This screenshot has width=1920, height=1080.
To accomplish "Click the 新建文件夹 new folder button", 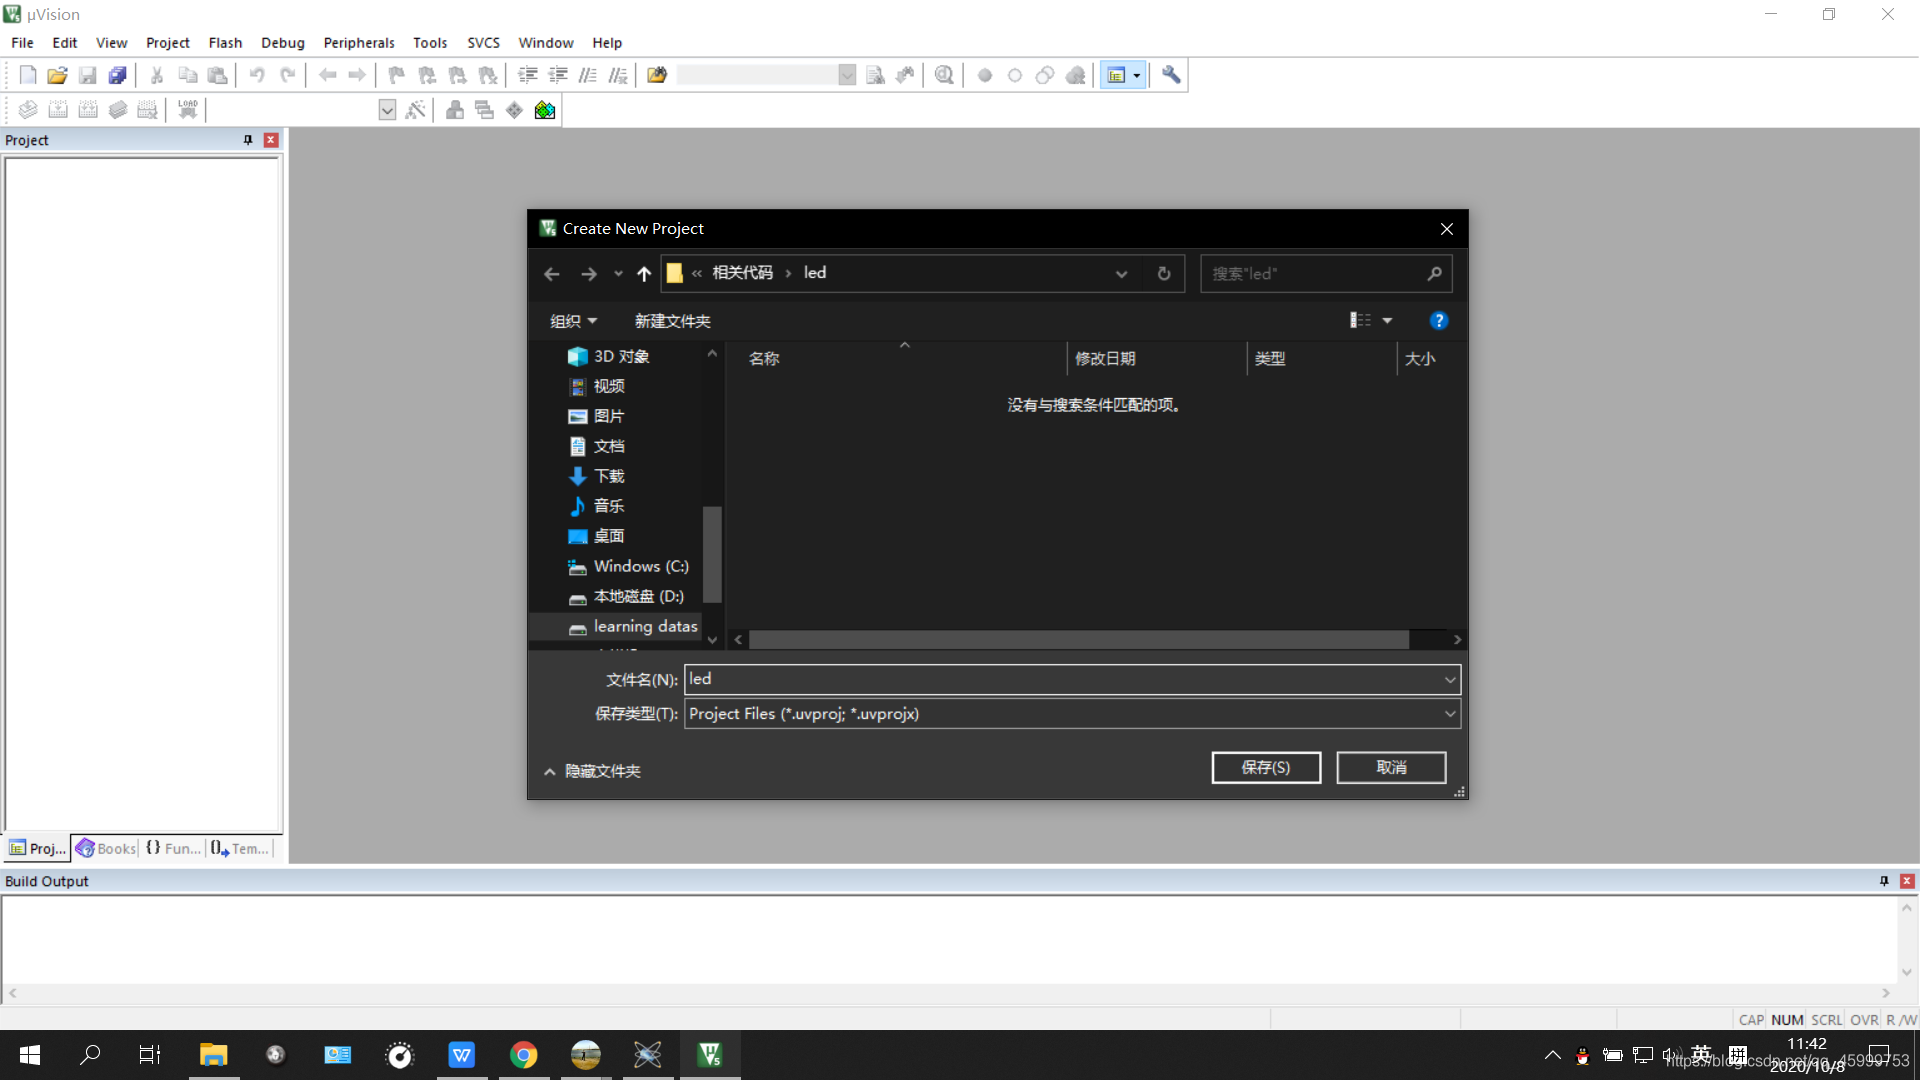I will 672,321.
